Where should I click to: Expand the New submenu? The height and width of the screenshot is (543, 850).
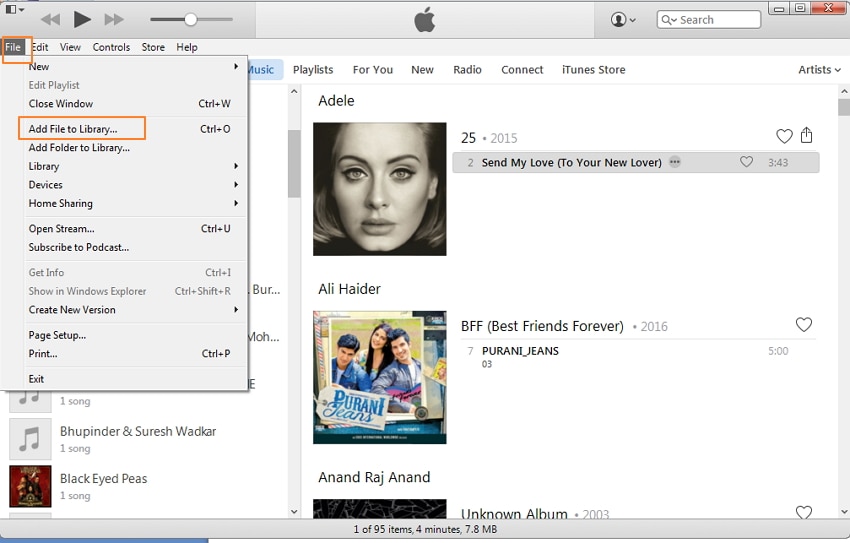coord(135,67)
